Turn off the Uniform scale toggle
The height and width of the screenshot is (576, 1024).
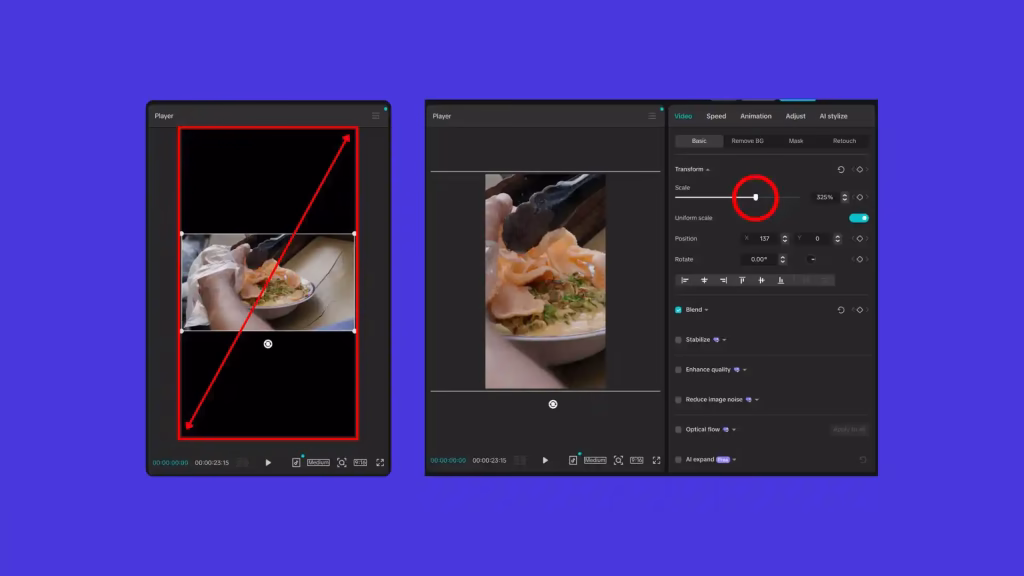point(858,218)
